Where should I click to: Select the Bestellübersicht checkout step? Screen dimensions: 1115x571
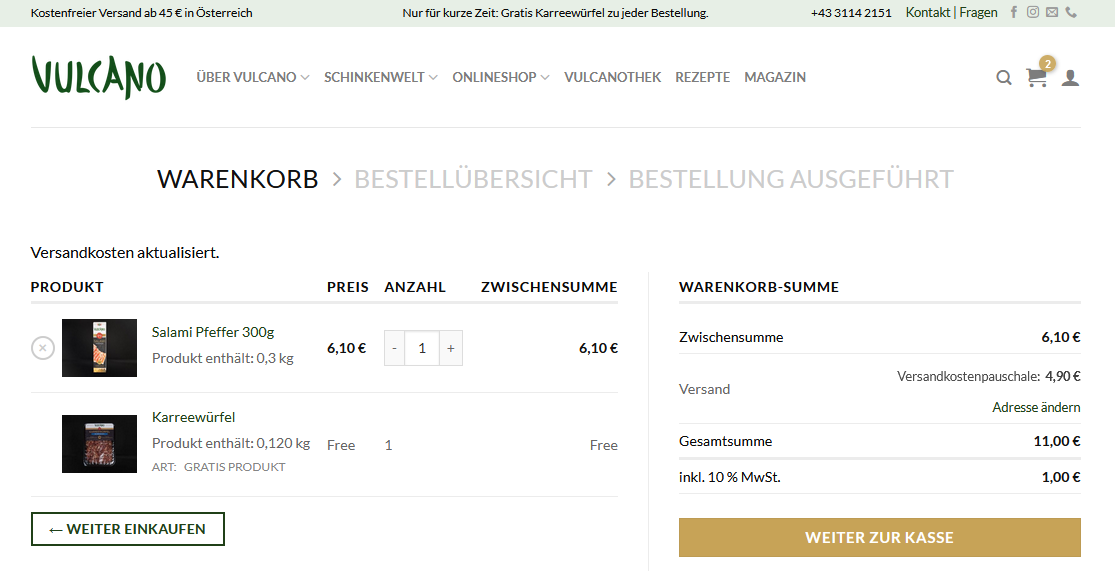[x=473, y=179]
